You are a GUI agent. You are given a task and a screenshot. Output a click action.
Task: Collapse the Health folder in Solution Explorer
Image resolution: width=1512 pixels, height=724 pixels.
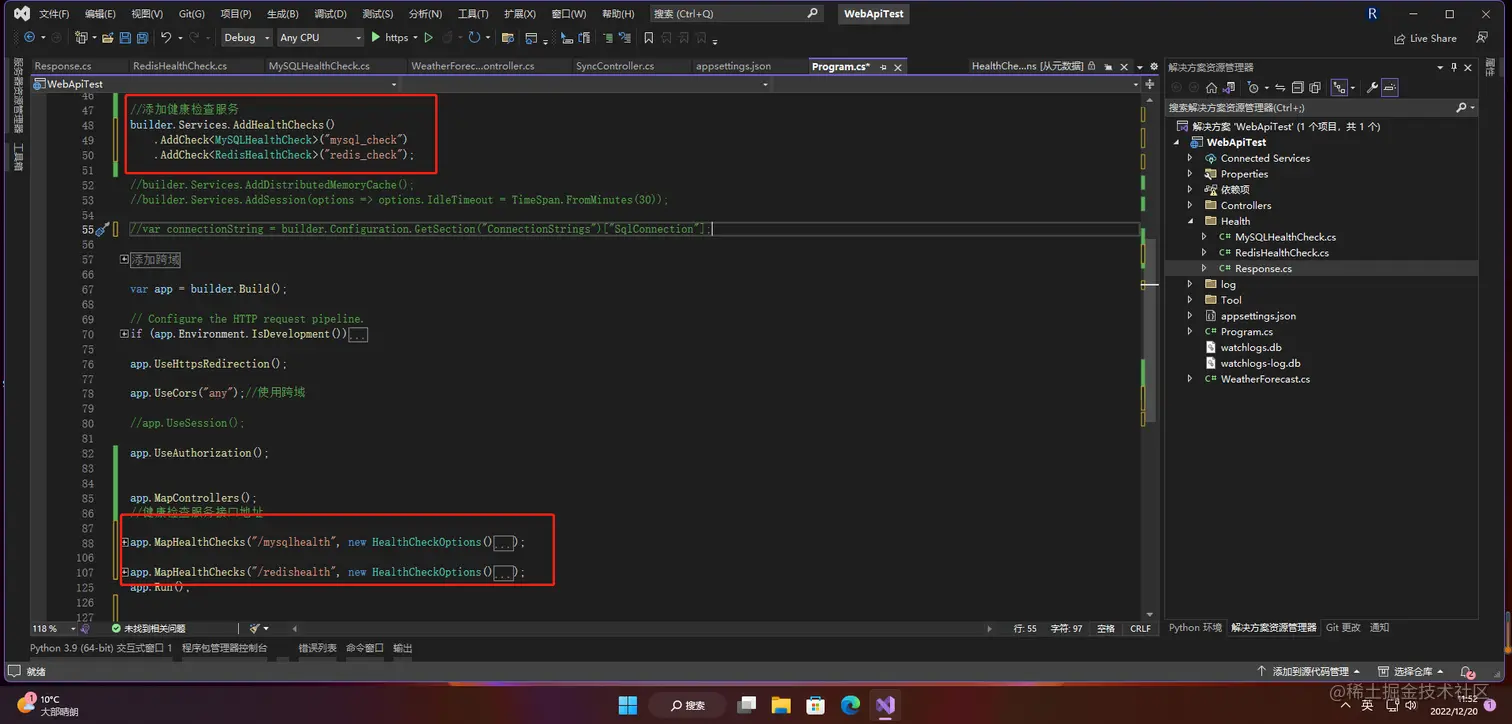1190,221
